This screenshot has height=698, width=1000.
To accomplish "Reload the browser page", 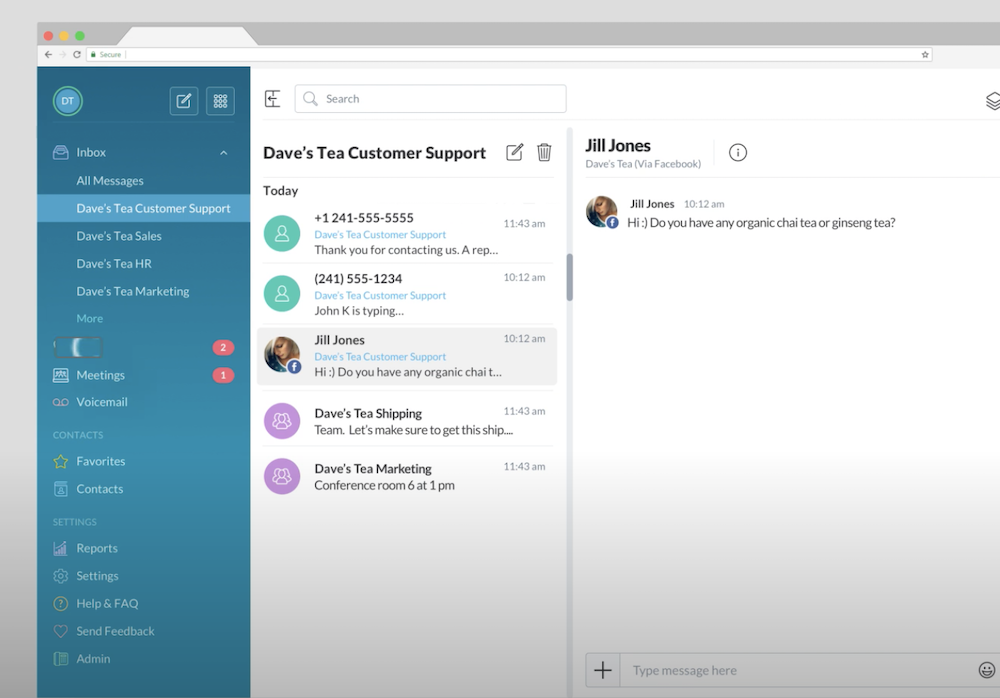I will coord(77,54).
